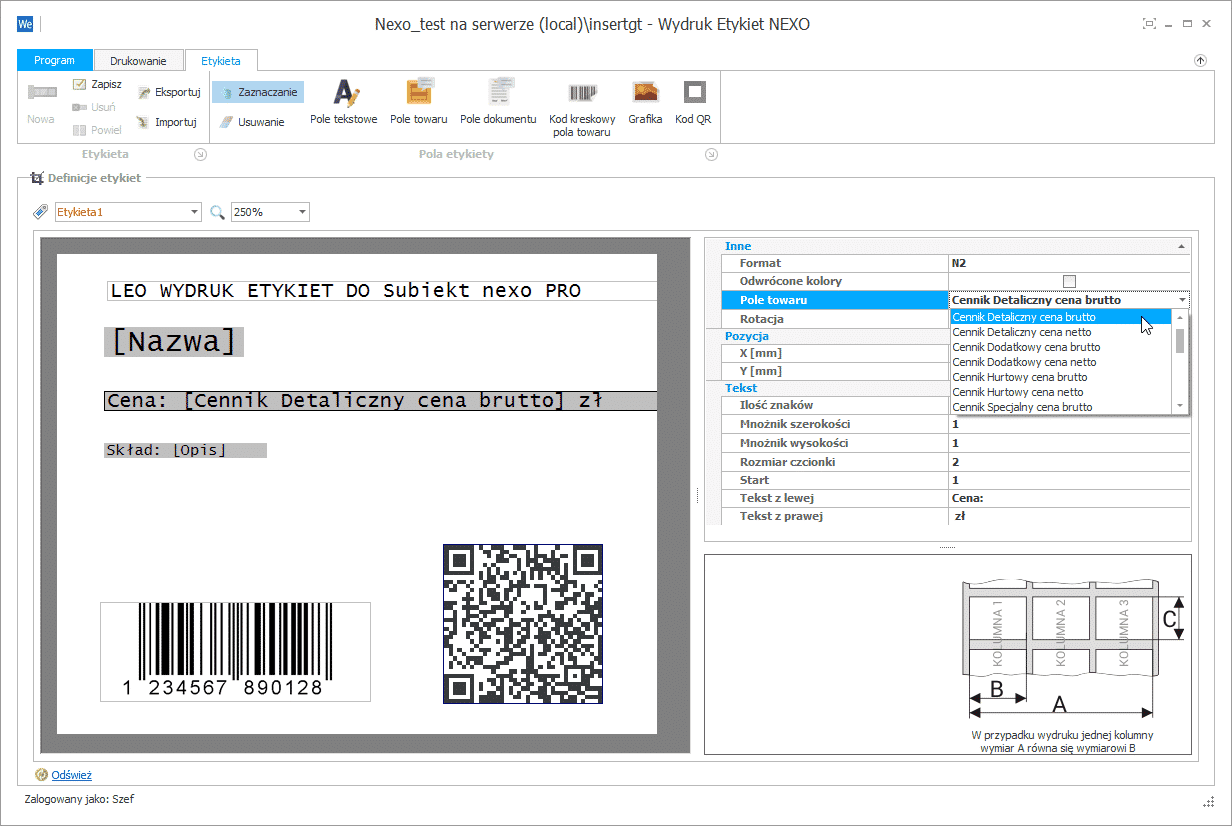Screen dimensions: 1232x826
Task: Click Importuj to import label
Action: click(167, 122)
